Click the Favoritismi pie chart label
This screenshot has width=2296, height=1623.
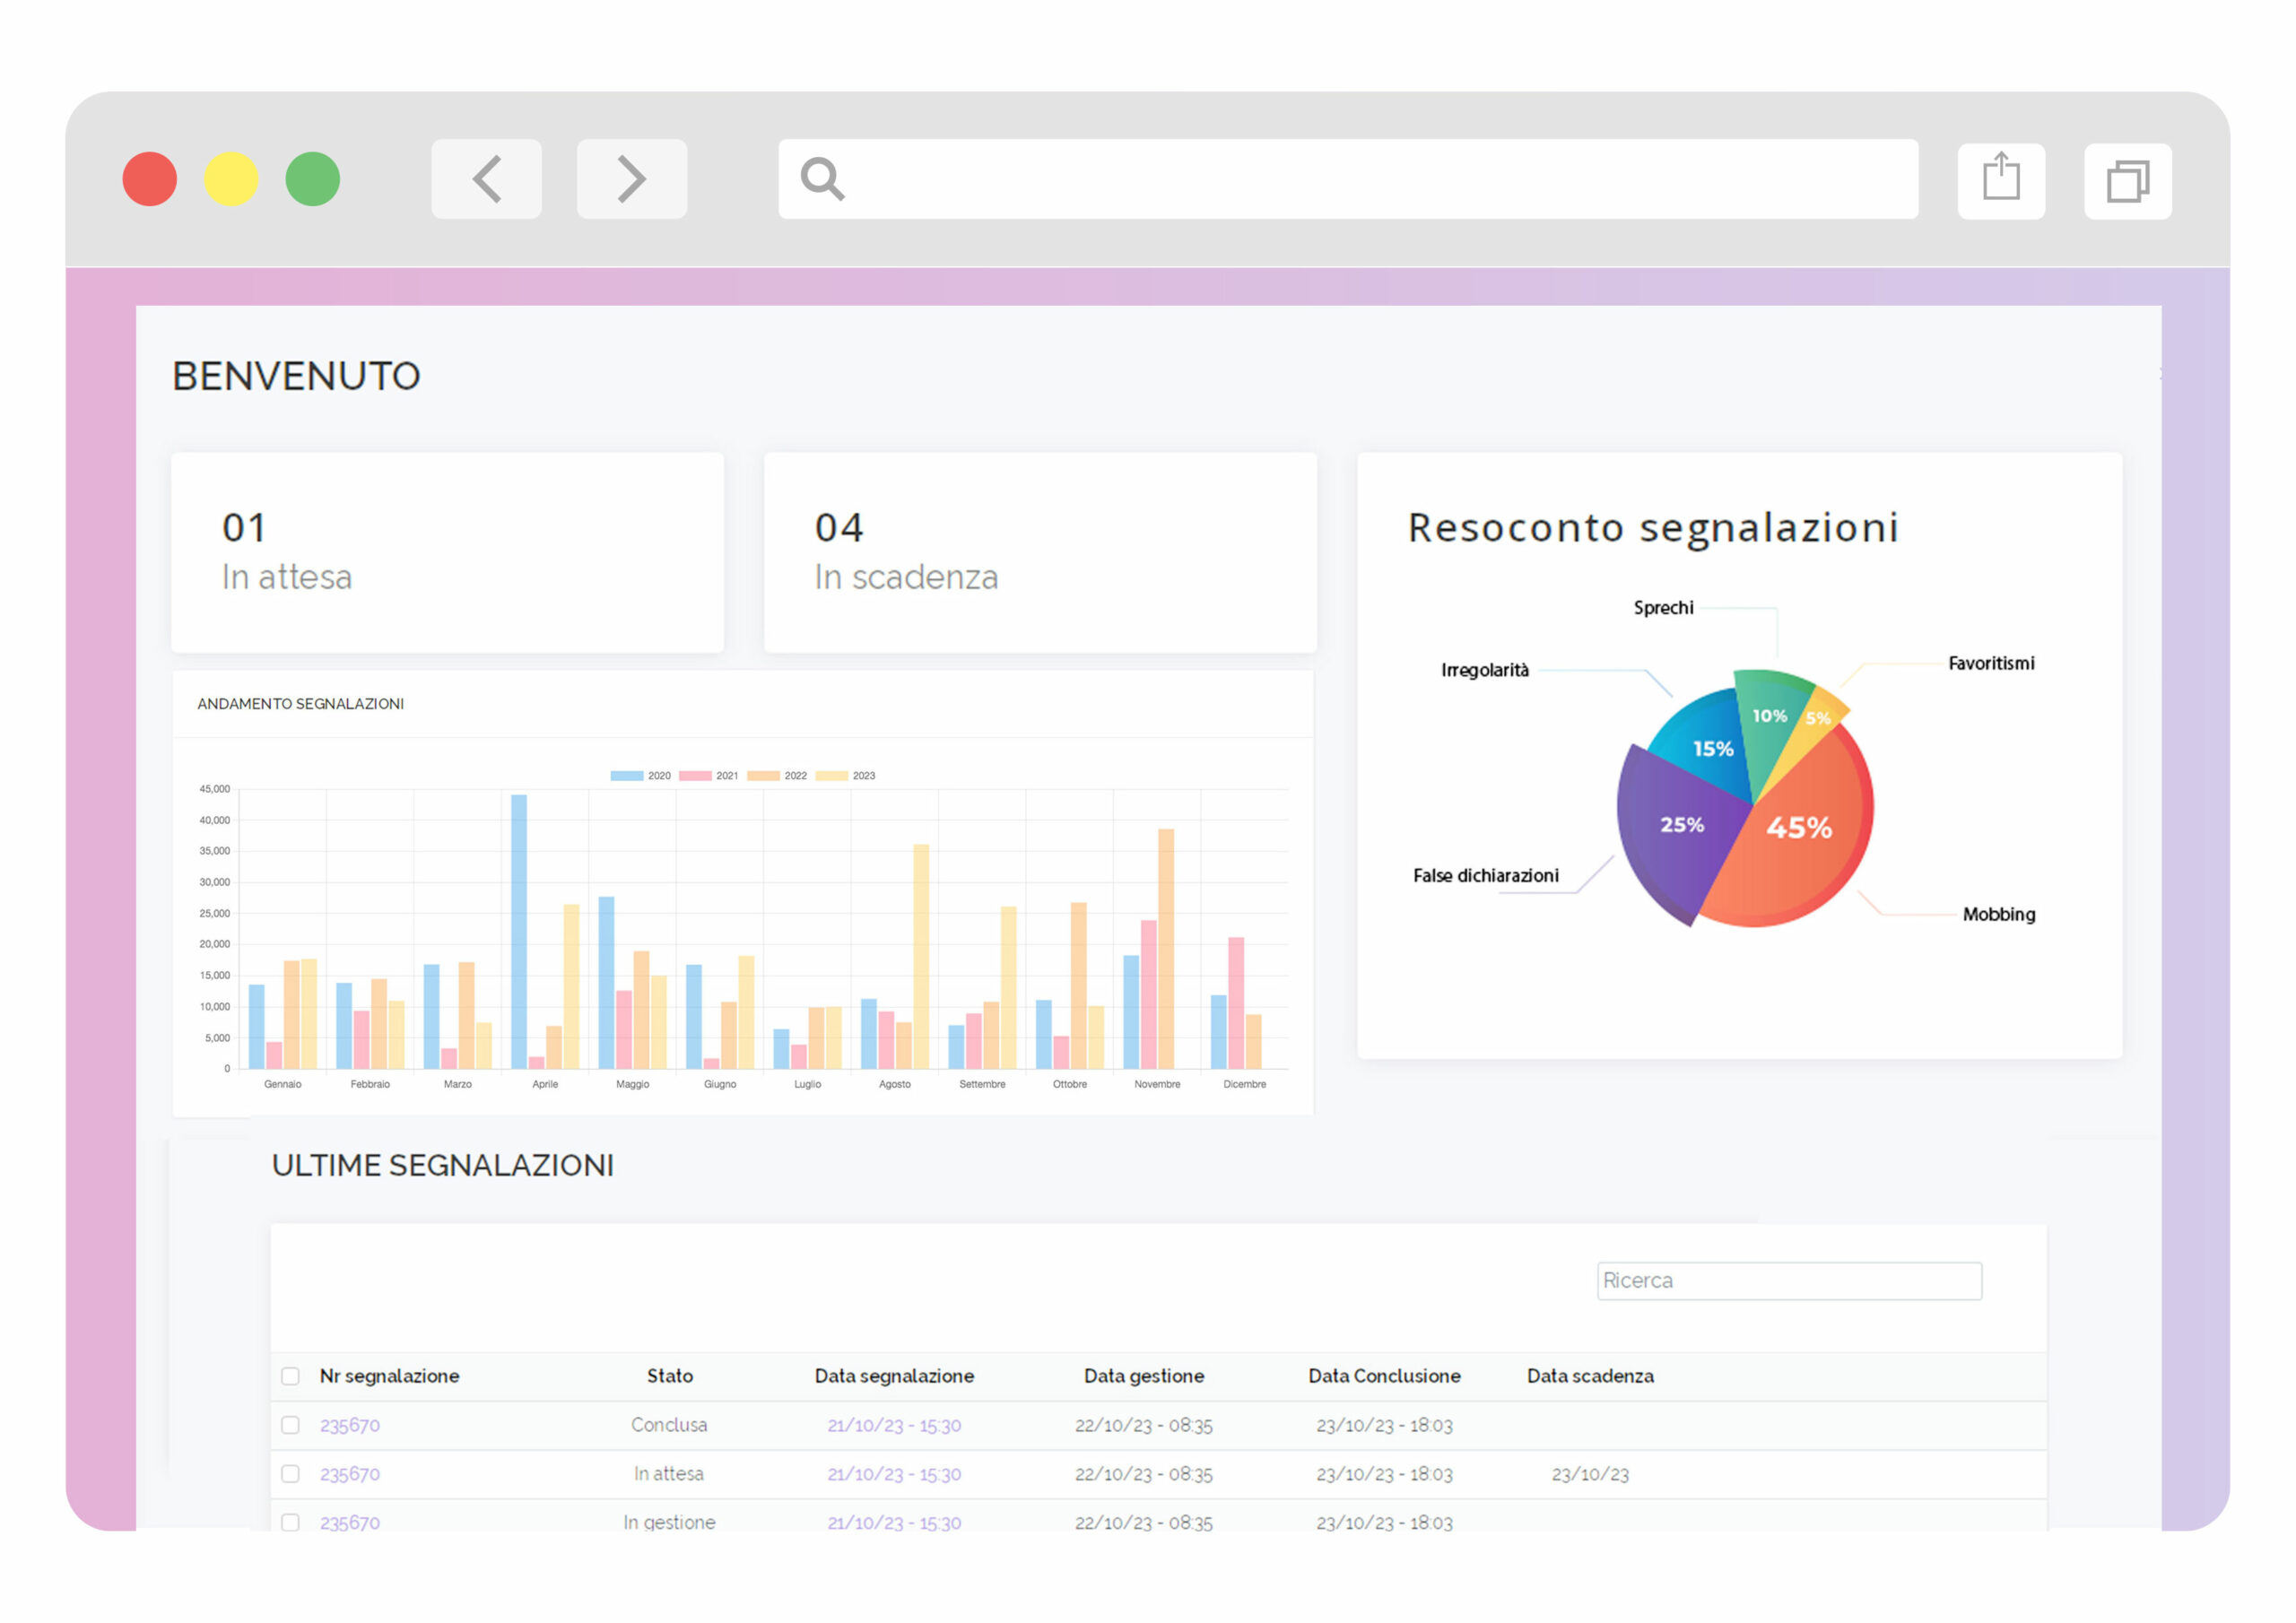pos(1991,663)
